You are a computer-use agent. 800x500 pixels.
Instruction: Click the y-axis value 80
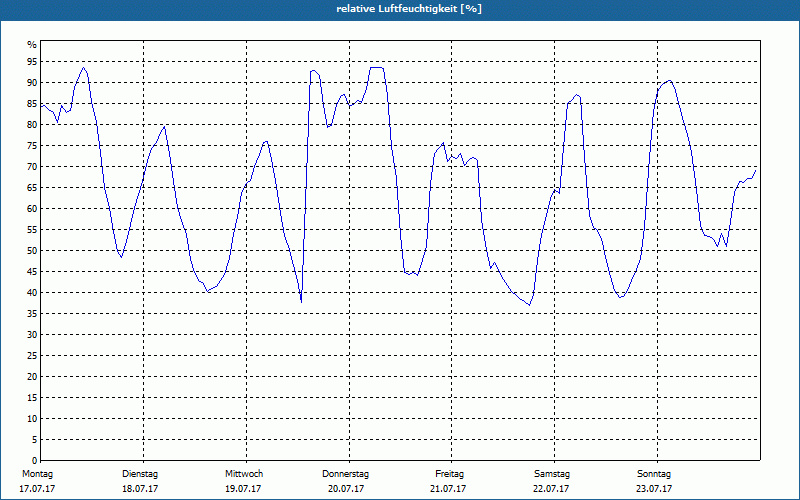32,124
